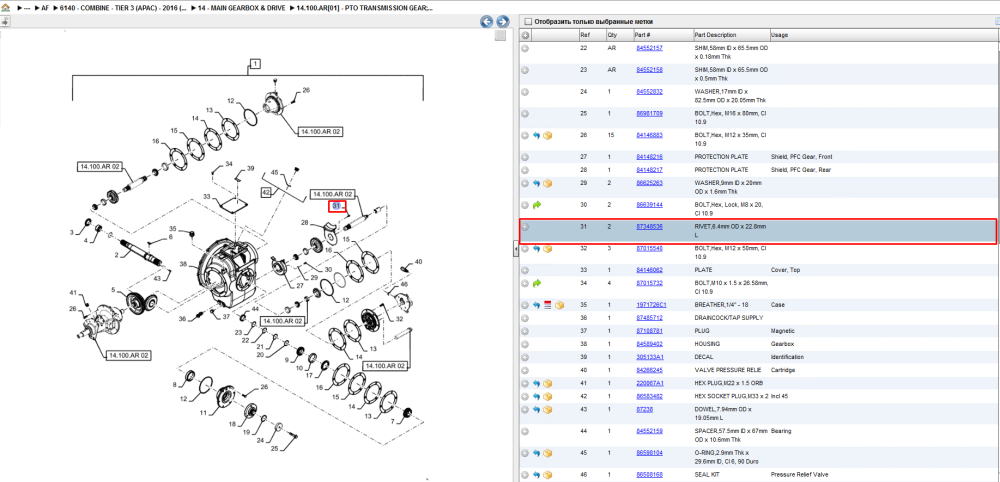Click callout 38 on the gearbox housing
This screenshot has height=482, width=1000.
click(184, 264)
